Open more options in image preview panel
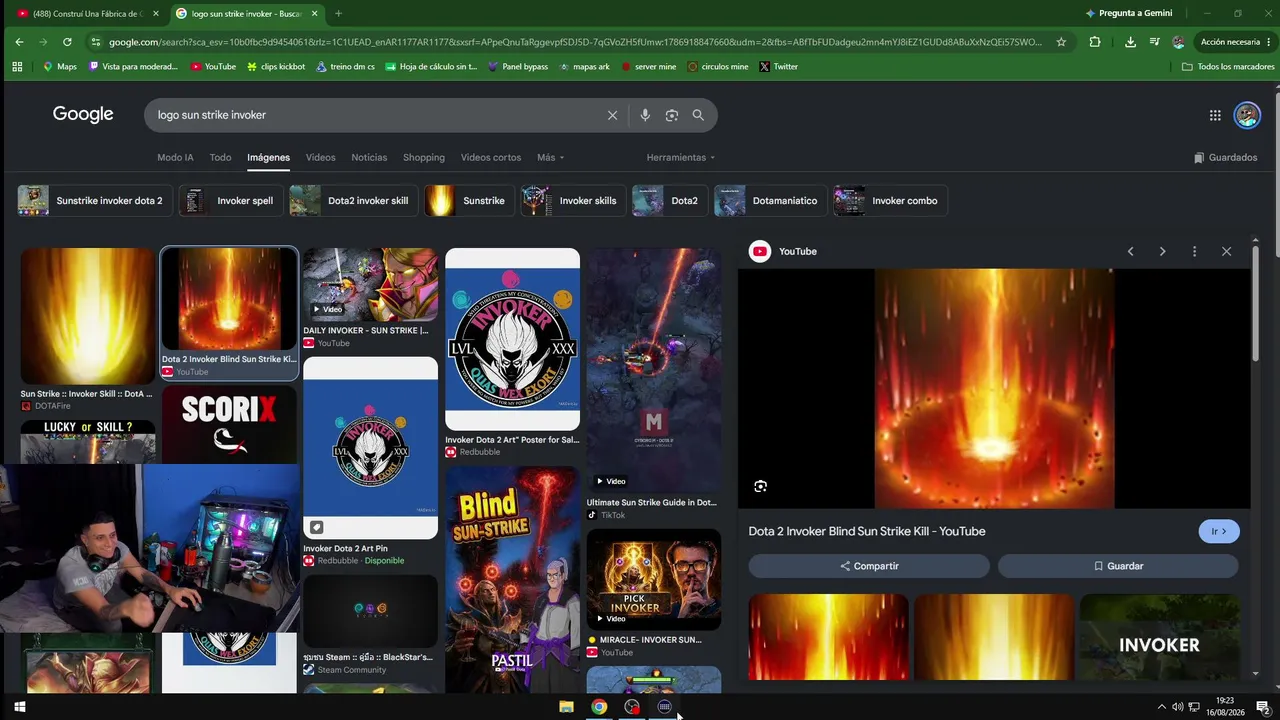 (1194, 251)
